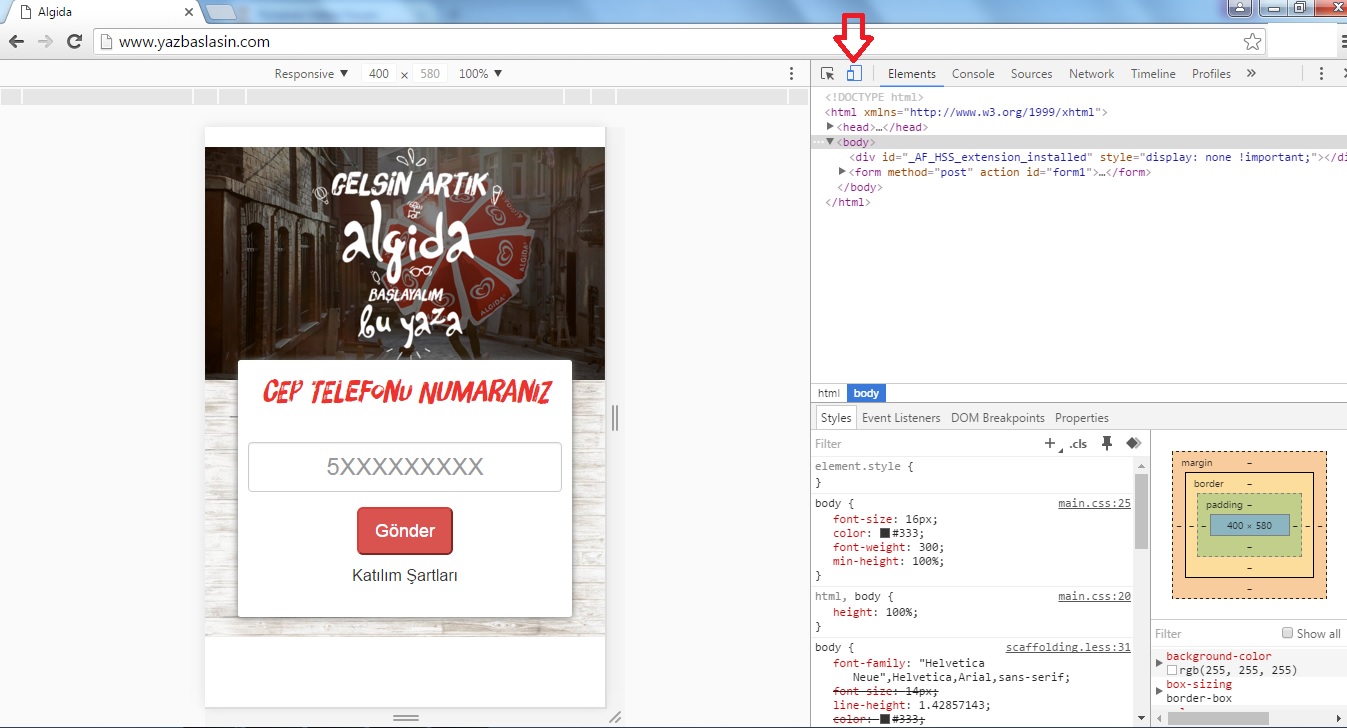Image resolution: width=1347 pixels, height=728 pixels.
Task: Switch to the Sources tab
Action: point(1031,74)
